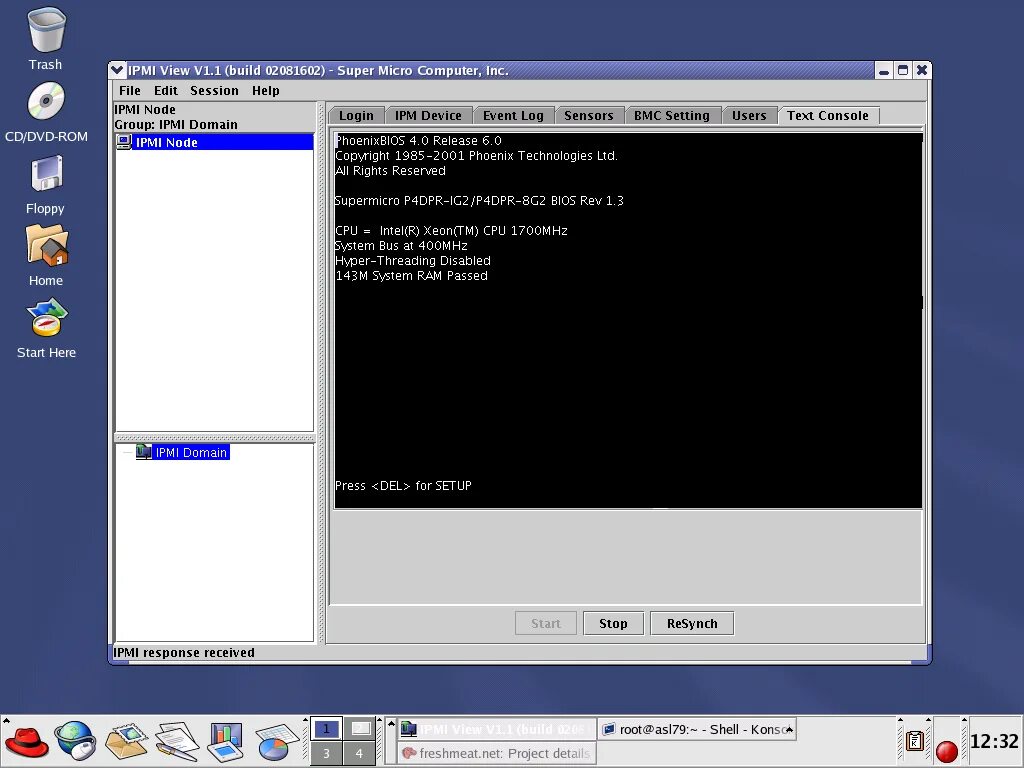Open the IPMI View window menu arrow
Image resolution: width=1024 pixels, height=768 pixels.
pos(117,70)
